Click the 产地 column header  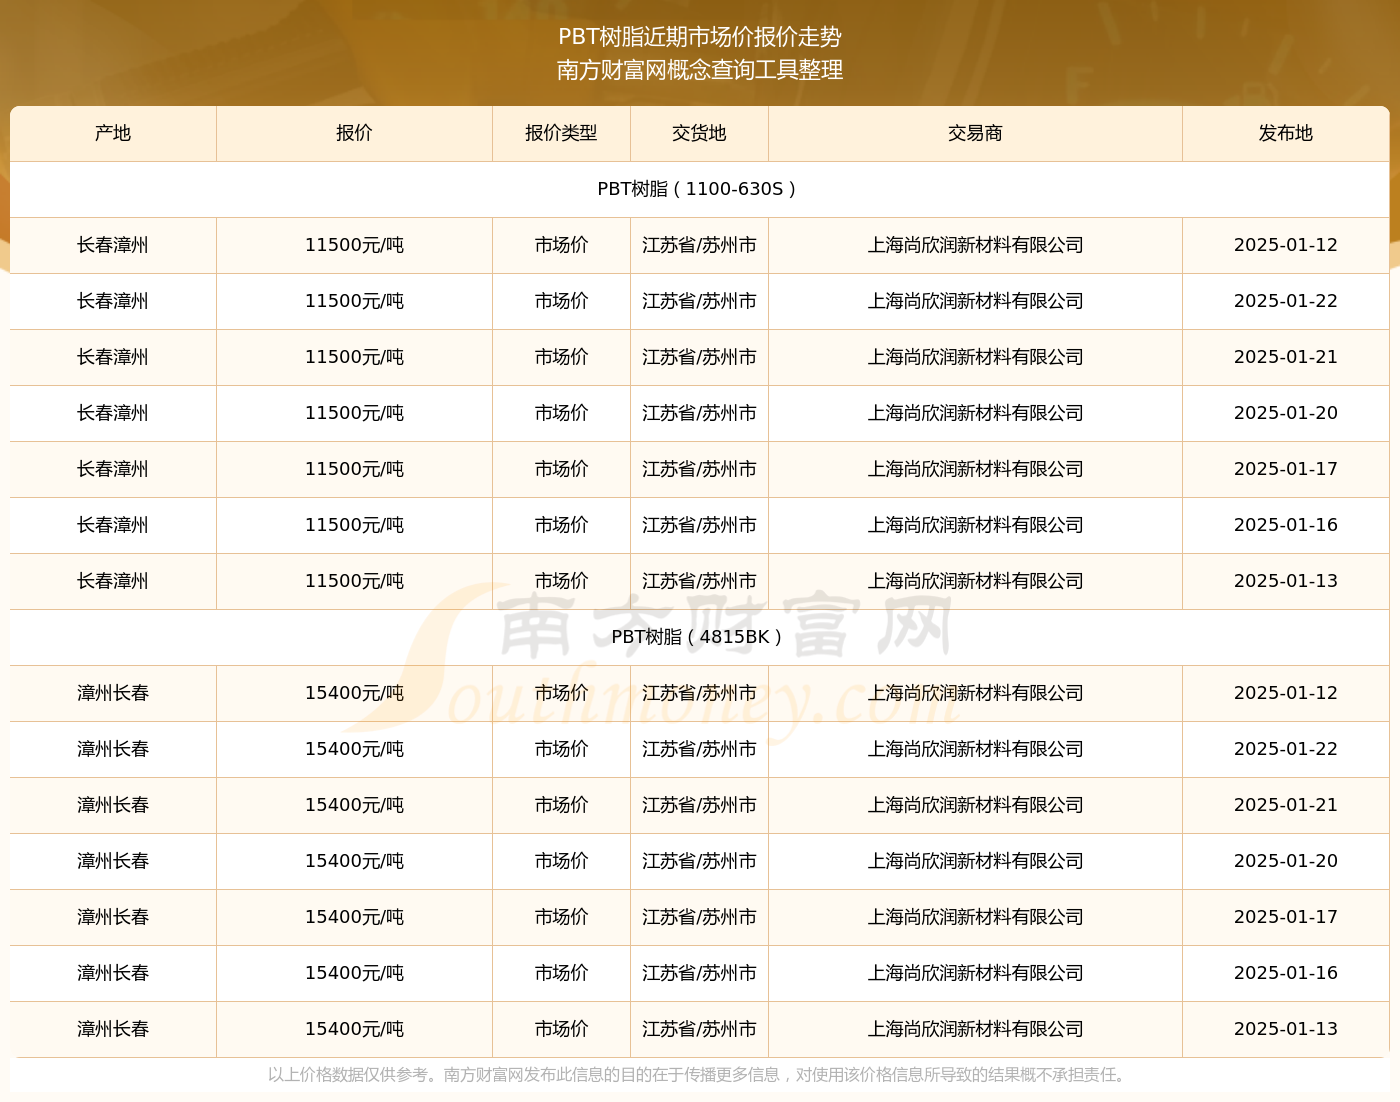click(113, 133)
